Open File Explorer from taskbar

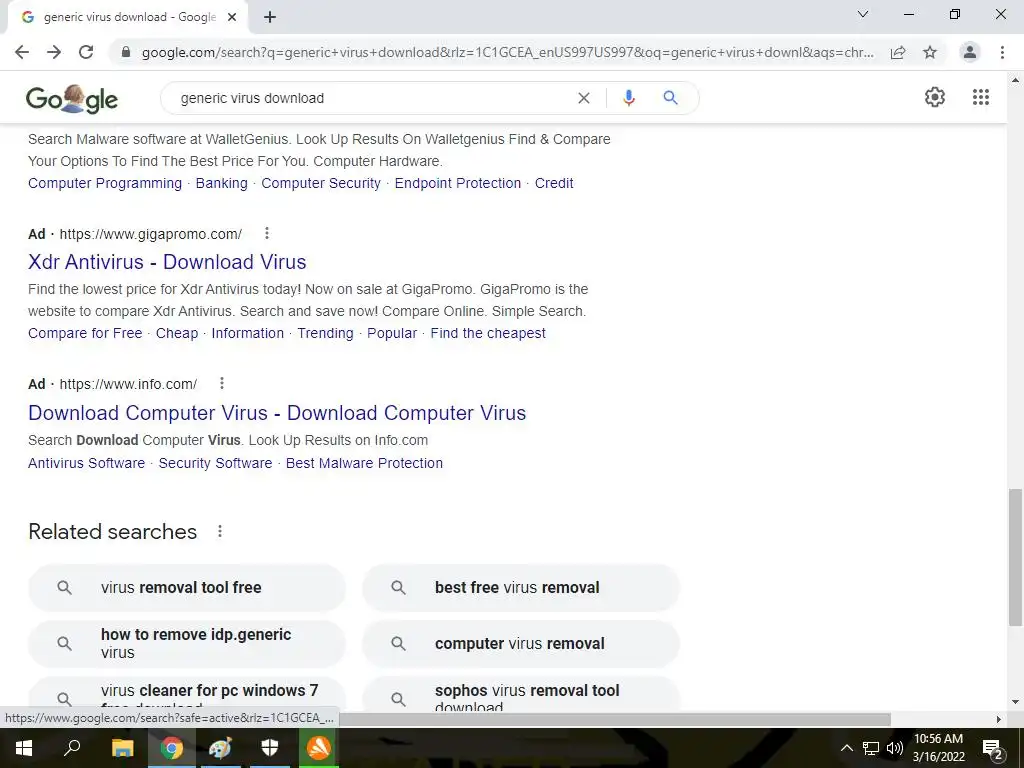tap(122, 748)
